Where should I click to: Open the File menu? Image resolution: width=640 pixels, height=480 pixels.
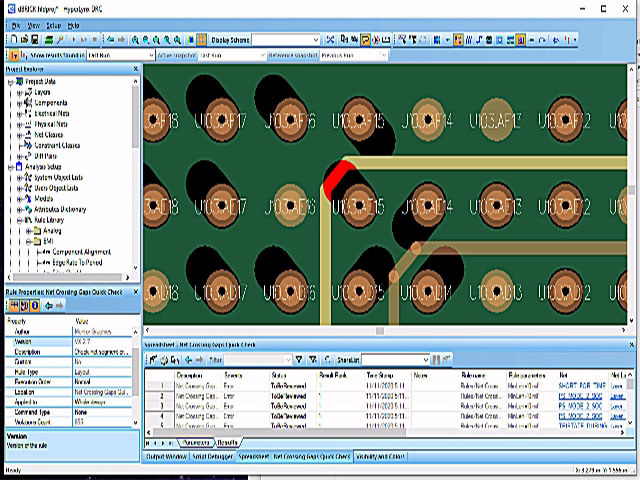click(16, 26)
